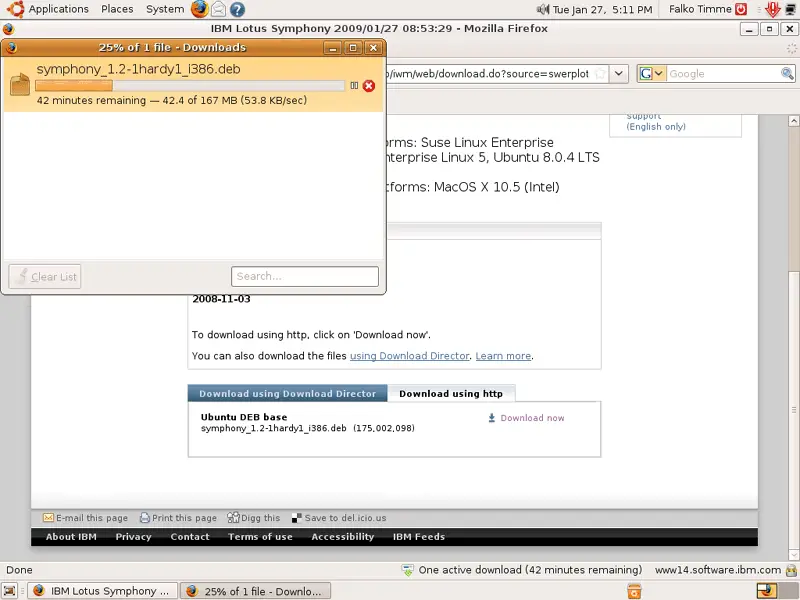Viewport: 800px width, 600px height.
Task: Open the Ubuntu logo menu icon
Action: pos(15,9)
